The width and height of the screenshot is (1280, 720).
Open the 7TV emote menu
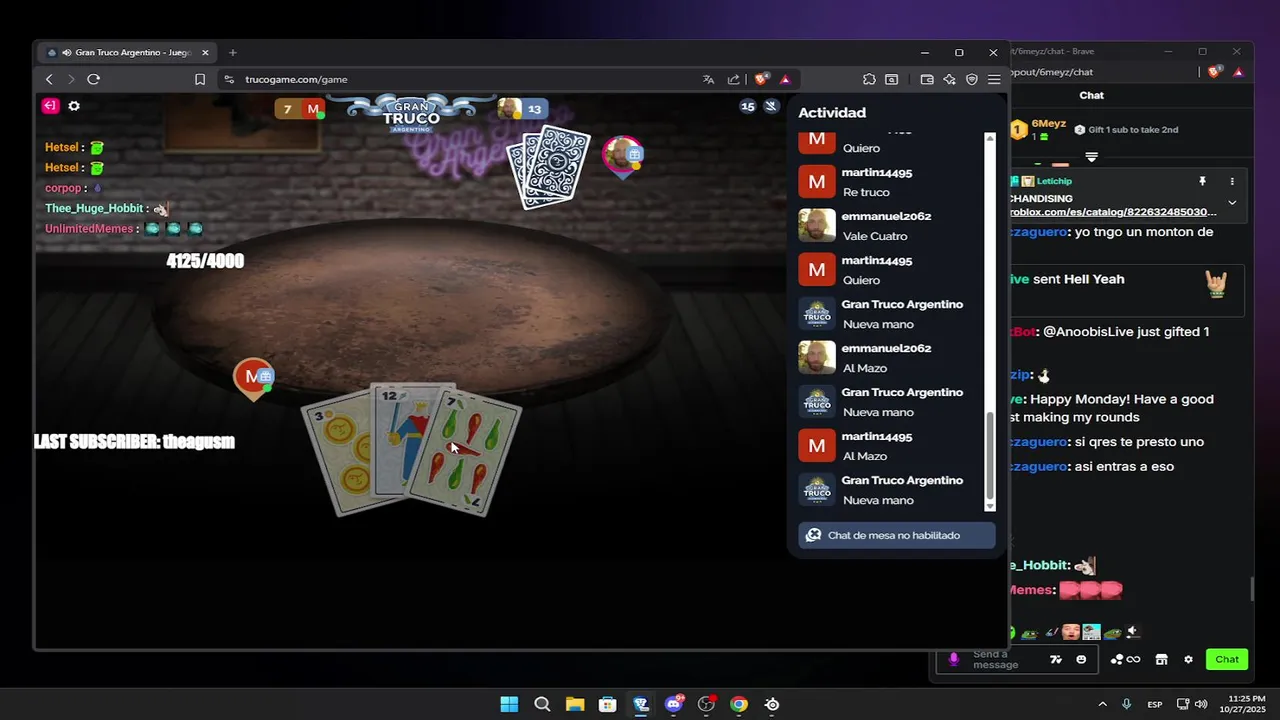1055,659
